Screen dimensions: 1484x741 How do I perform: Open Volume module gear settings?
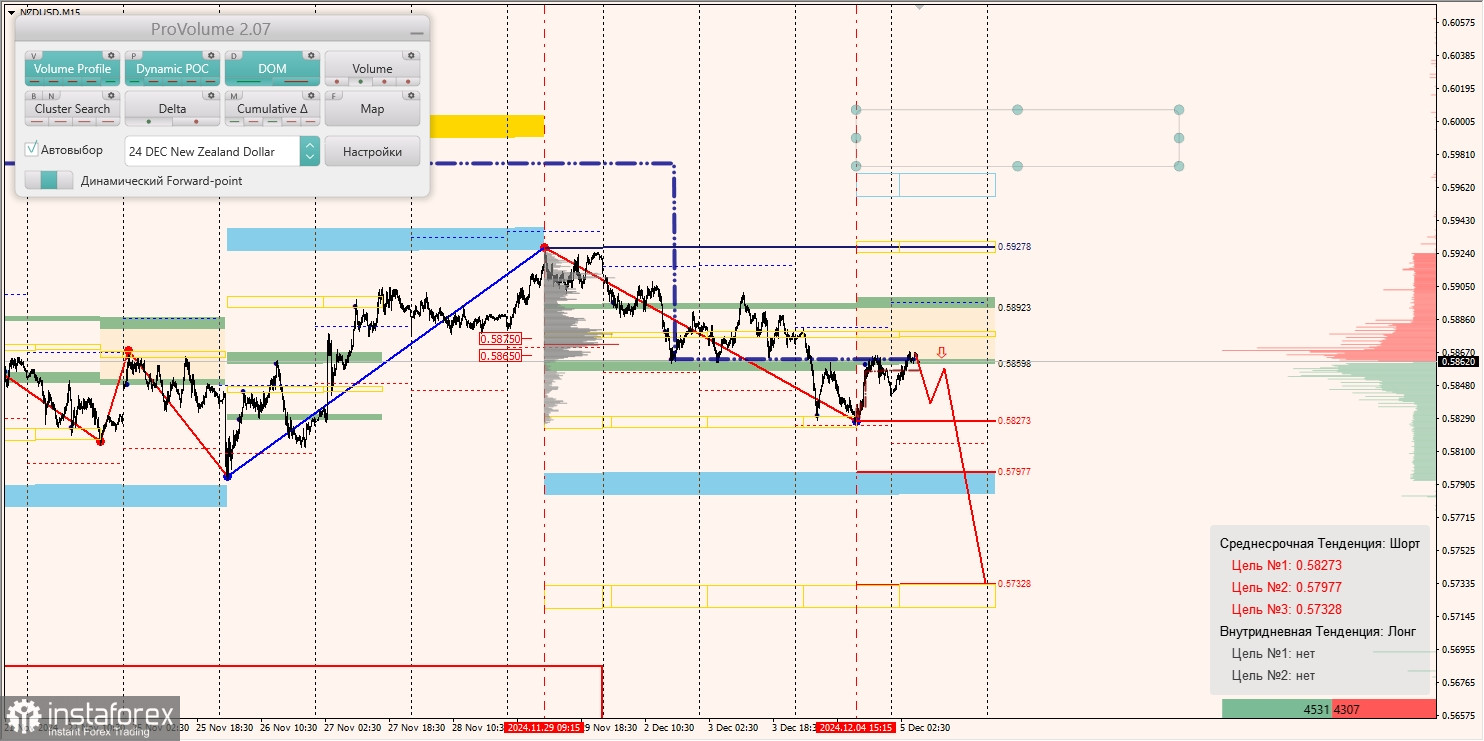click(411, 55)
